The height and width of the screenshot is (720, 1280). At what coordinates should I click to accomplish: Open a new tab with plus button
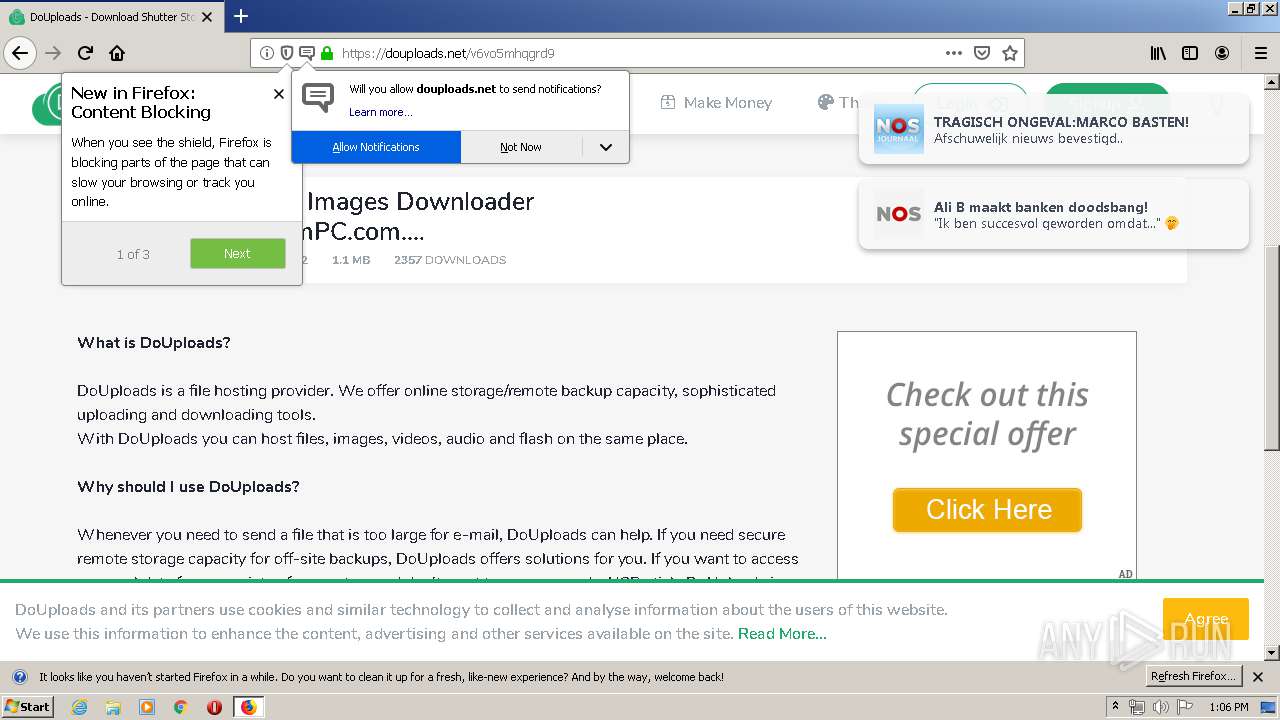(x=241, y=16)
